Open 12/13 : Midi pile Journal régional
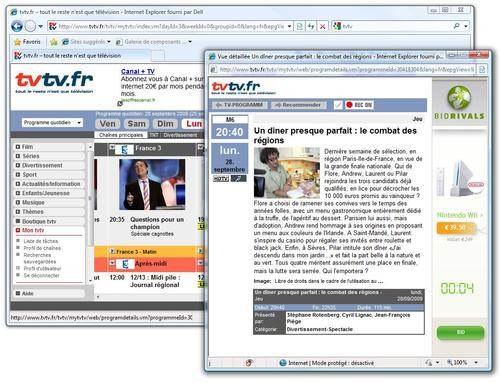 click(x=155, y=281)
